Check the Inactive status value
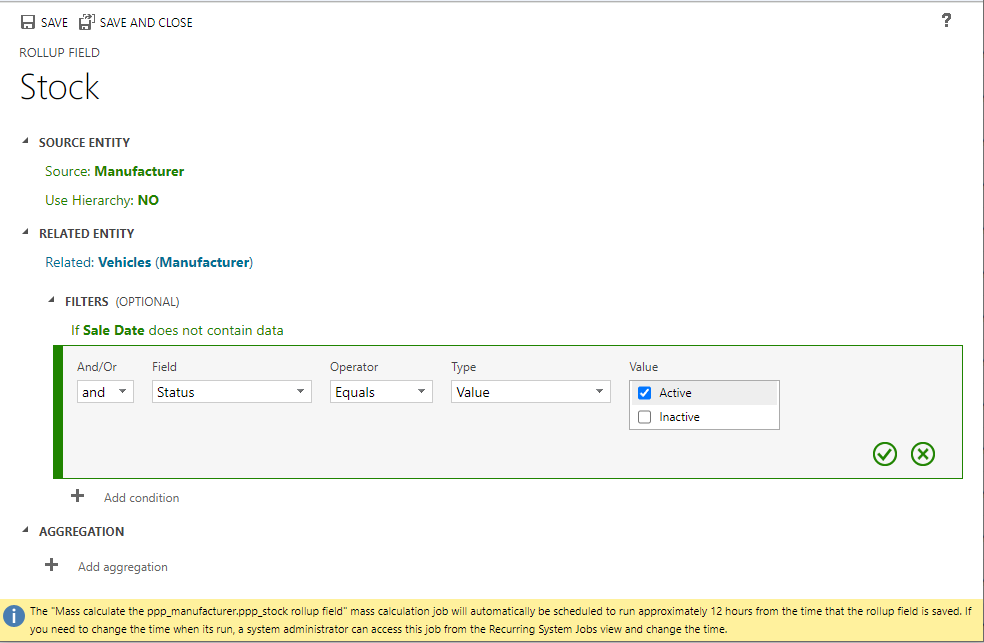Viewport: 984px width, 643px height. coord(644,416)
